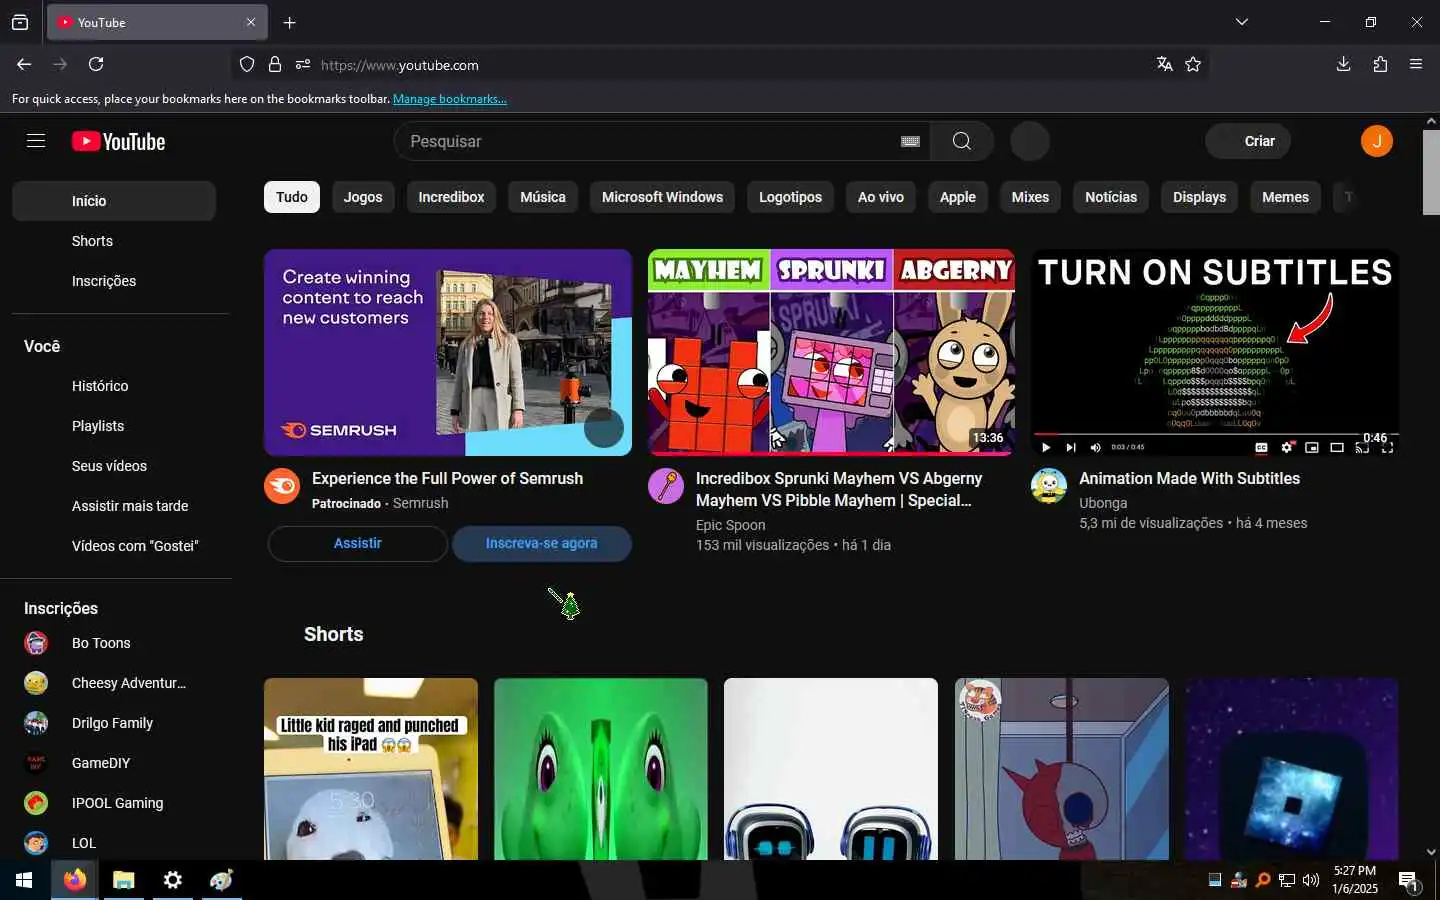Select the Música filter chip

pos(543,197)
